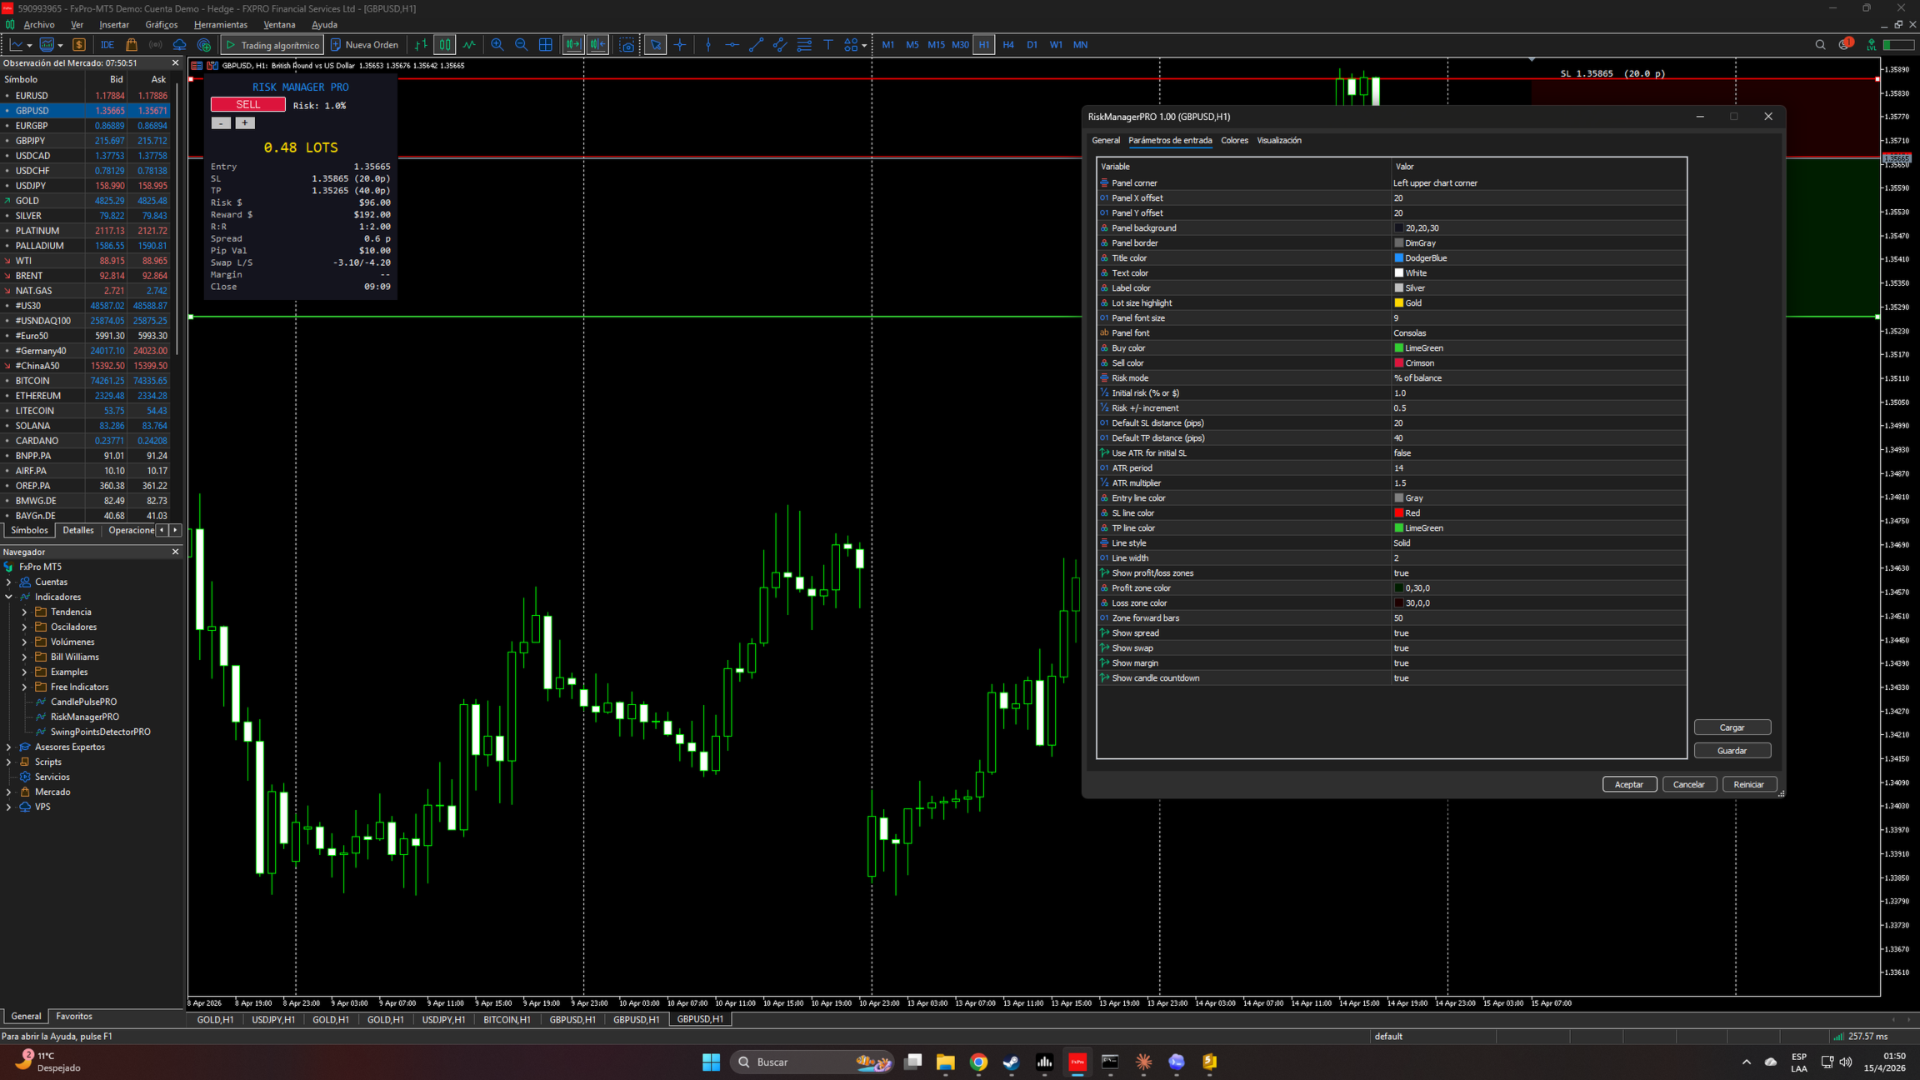Open the Herramientas menu

click(x=220, y=25)
